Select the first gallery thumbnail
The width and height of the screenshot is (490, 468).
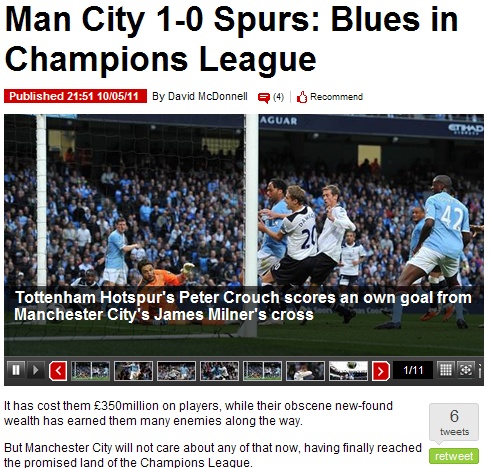pos(90,371)
